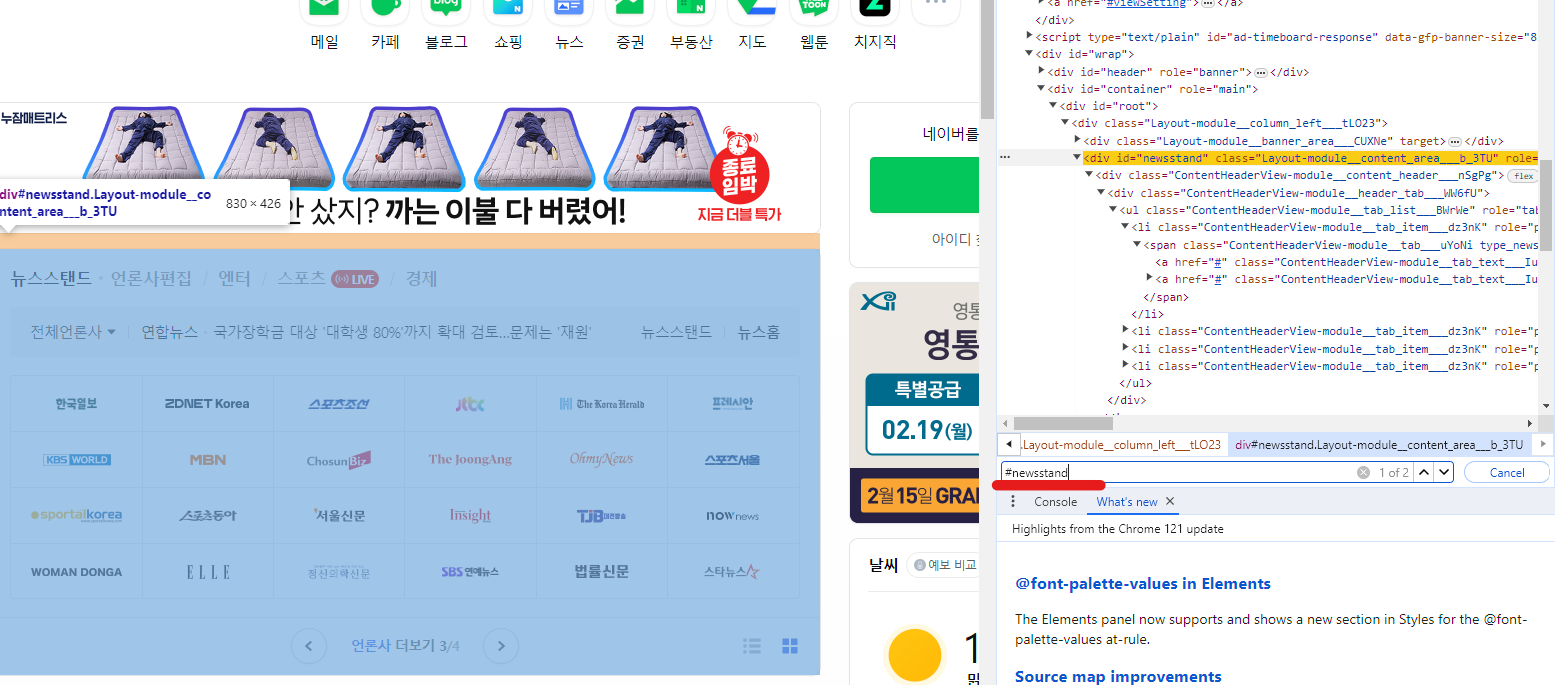The height and width of the screenshot is (685, 1555).
Task: Collapse the div id="container" node
Action: [x=1041, y=89]
